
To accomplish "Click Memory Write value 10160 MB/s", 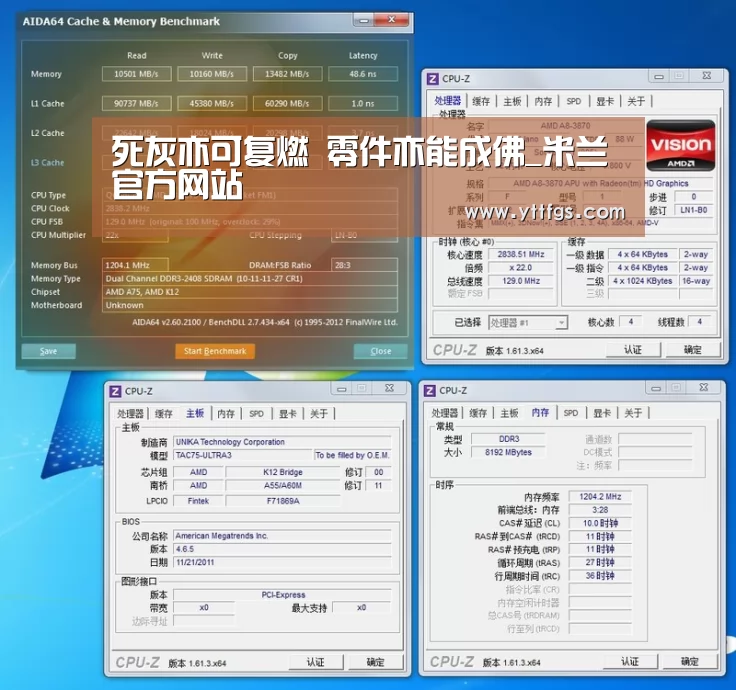I will pyautogui.click(x=212, y=74).
